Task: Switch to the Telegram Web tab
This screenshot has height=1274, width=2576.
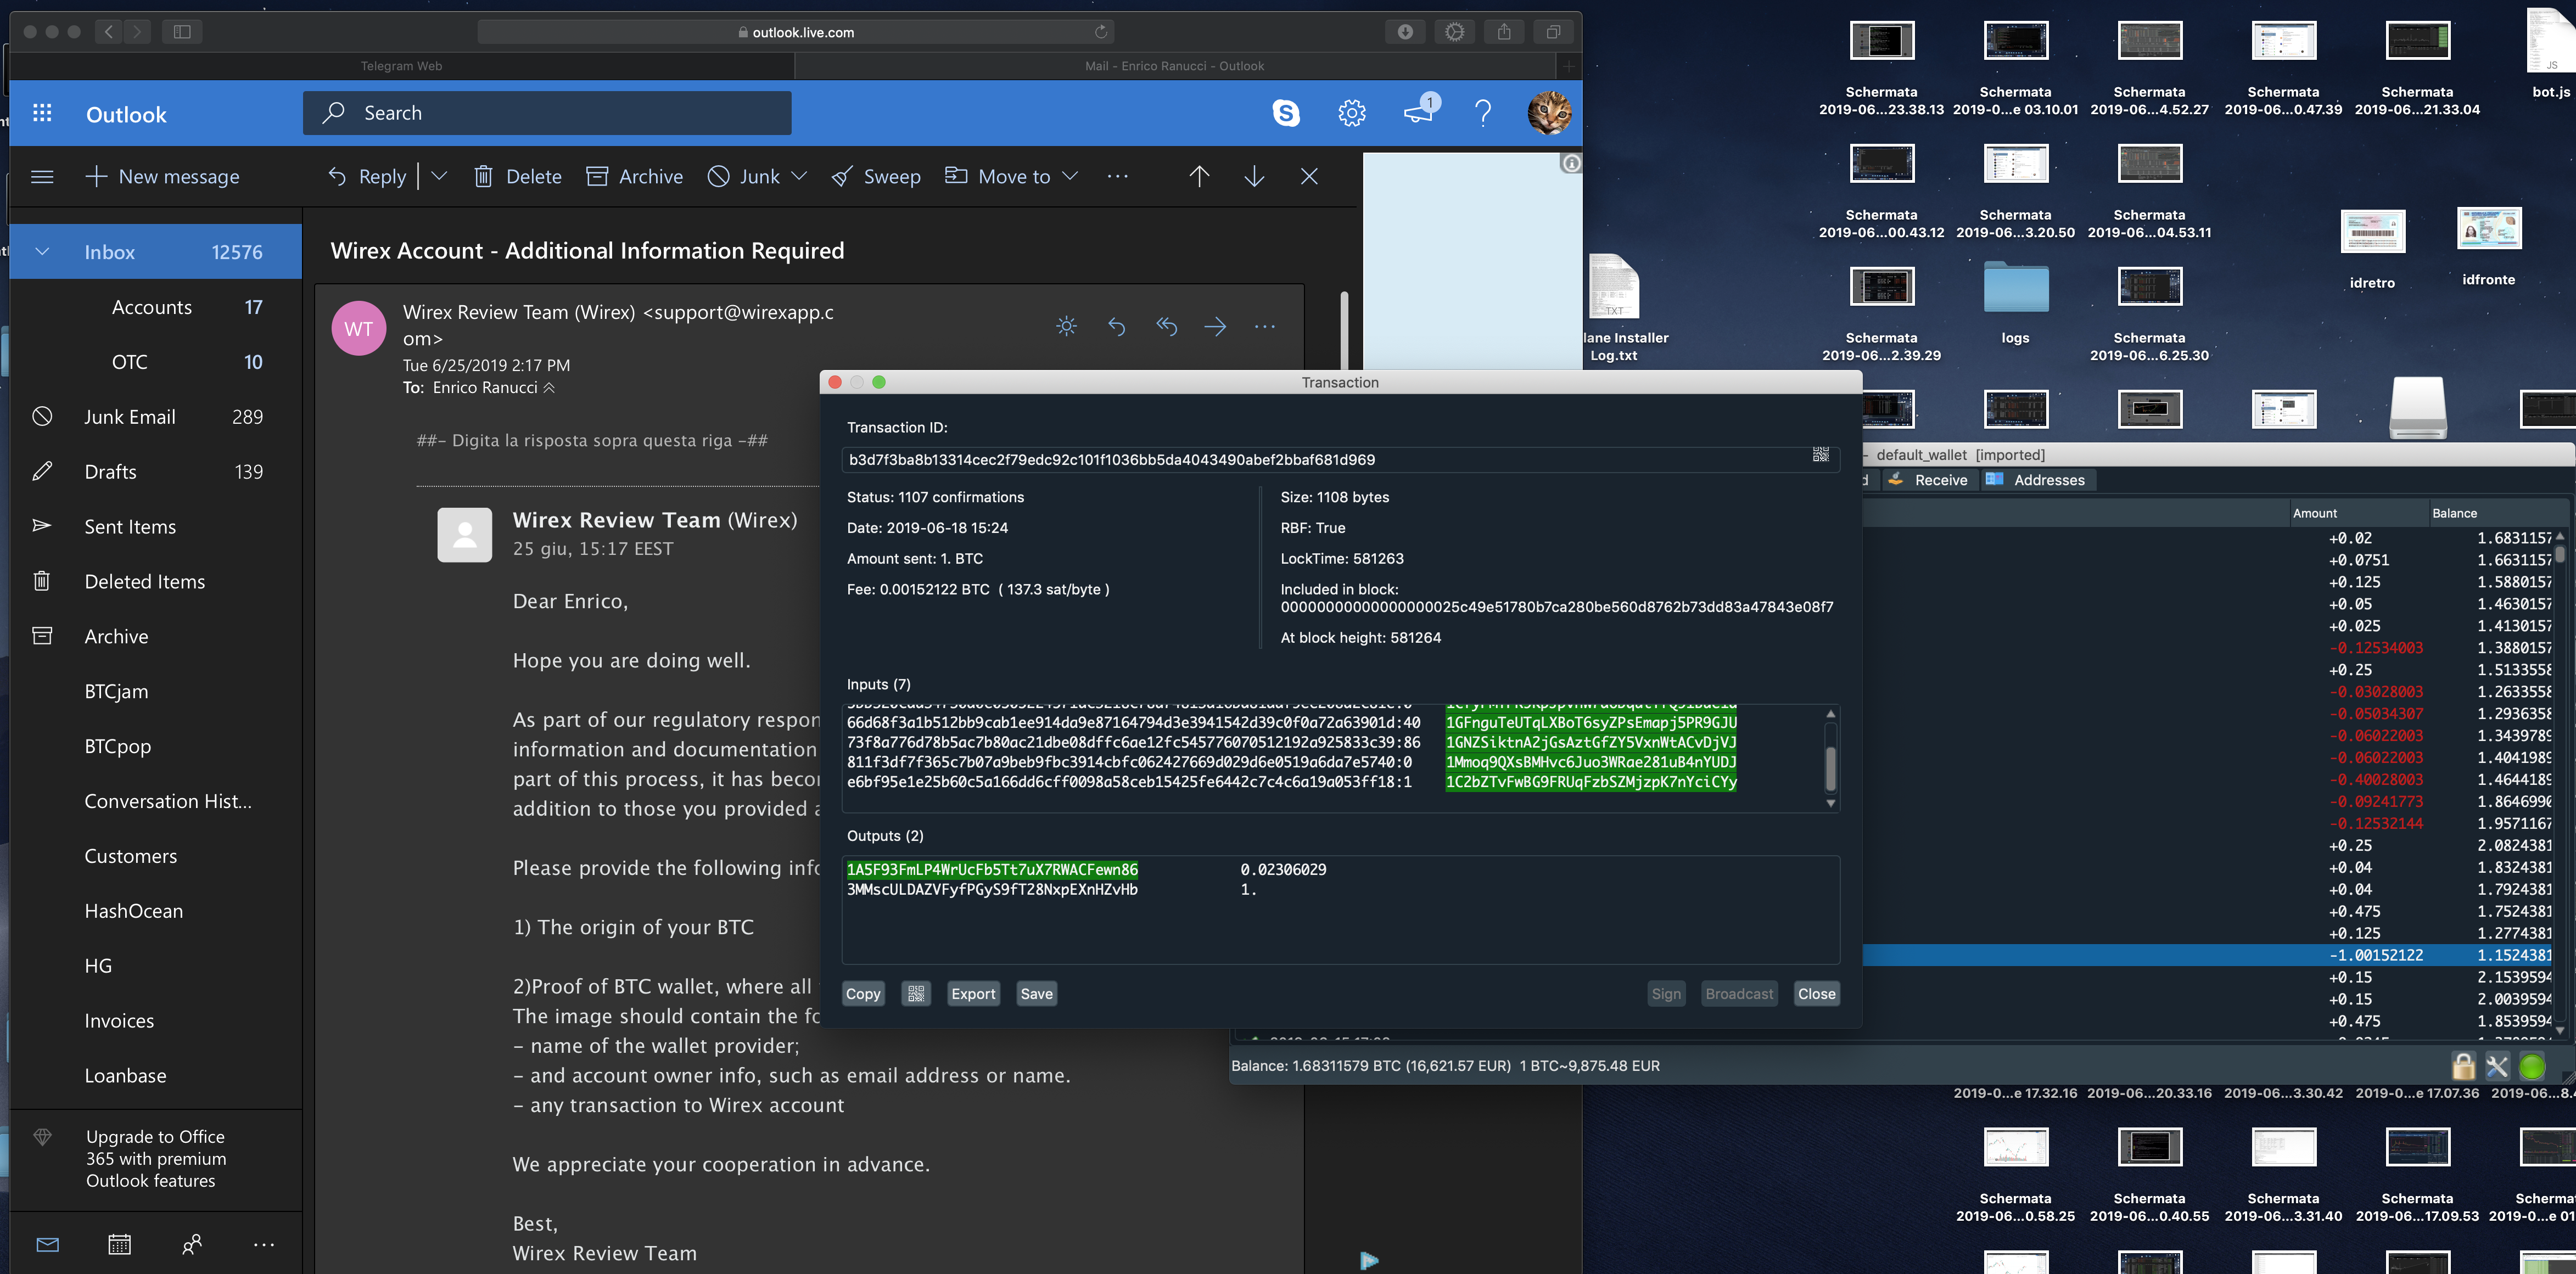Action: click(401, 66)
